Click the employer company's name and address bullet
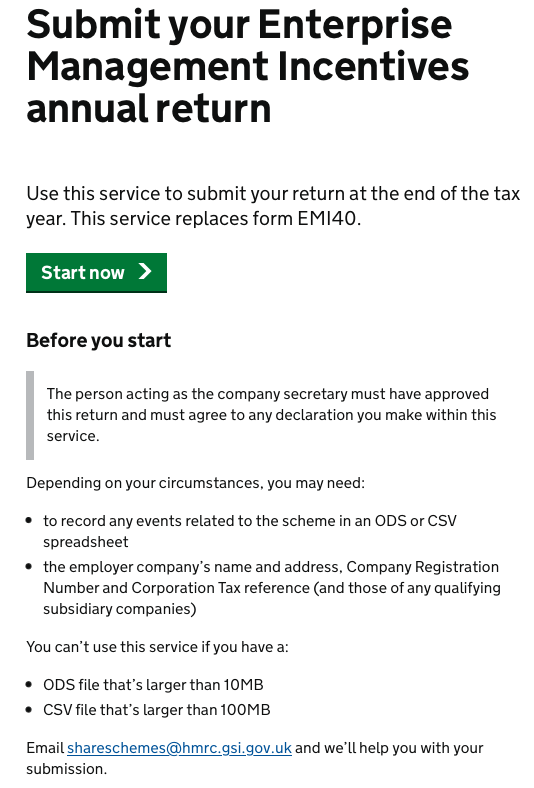Screen dimensions: 534x788 pyautogui.click(x=272, y=587)
